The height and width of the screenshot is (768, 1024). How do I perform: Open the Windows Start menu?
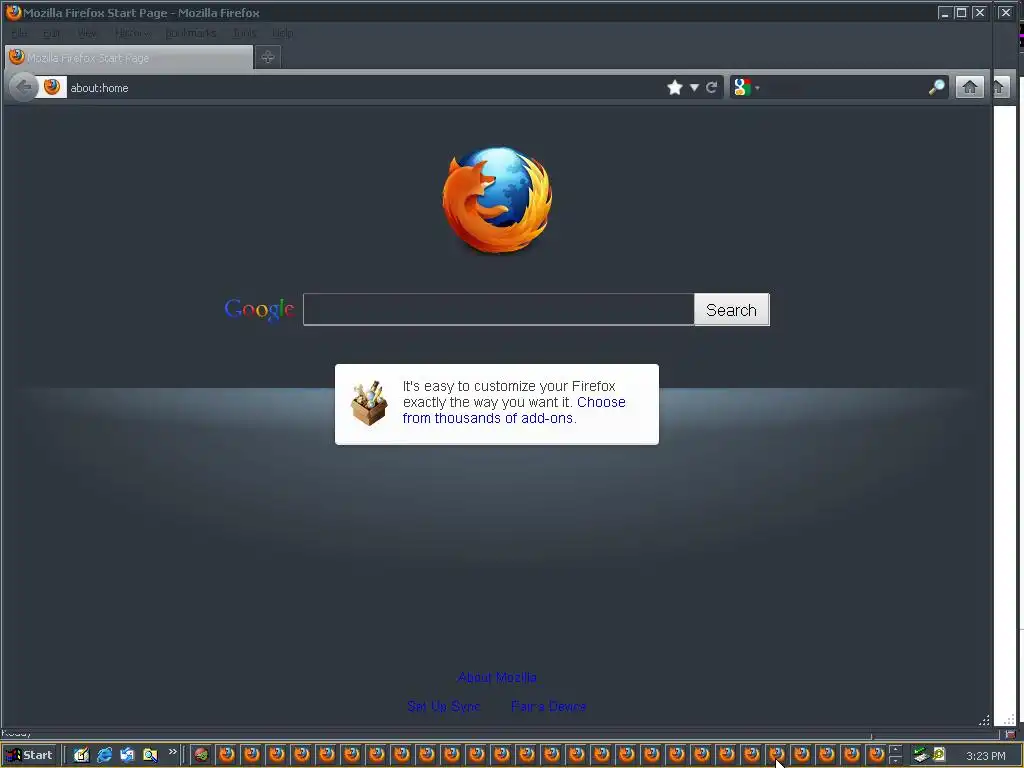(x=30, y=755)
